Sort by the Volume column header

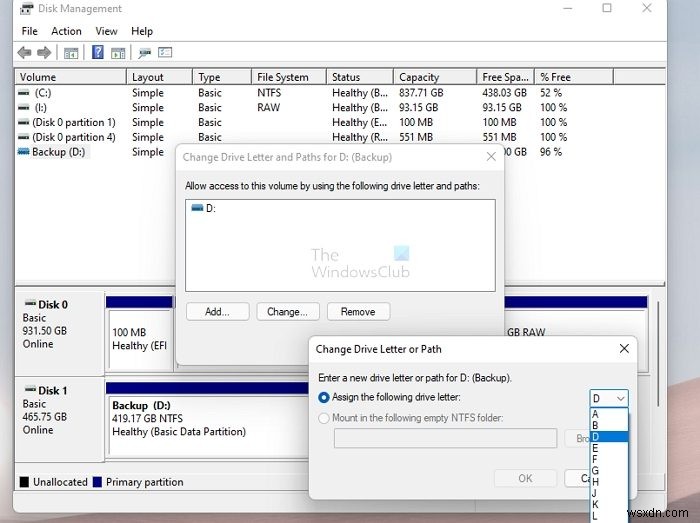[71, 77]
